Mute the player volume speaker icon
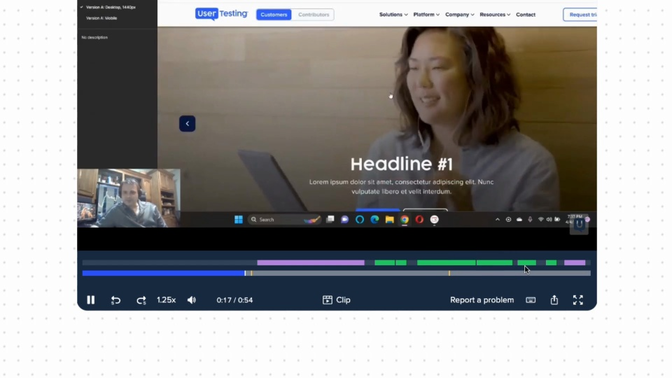Image resolution: width=672 pixels, height=378 pixels. (192, 300)
